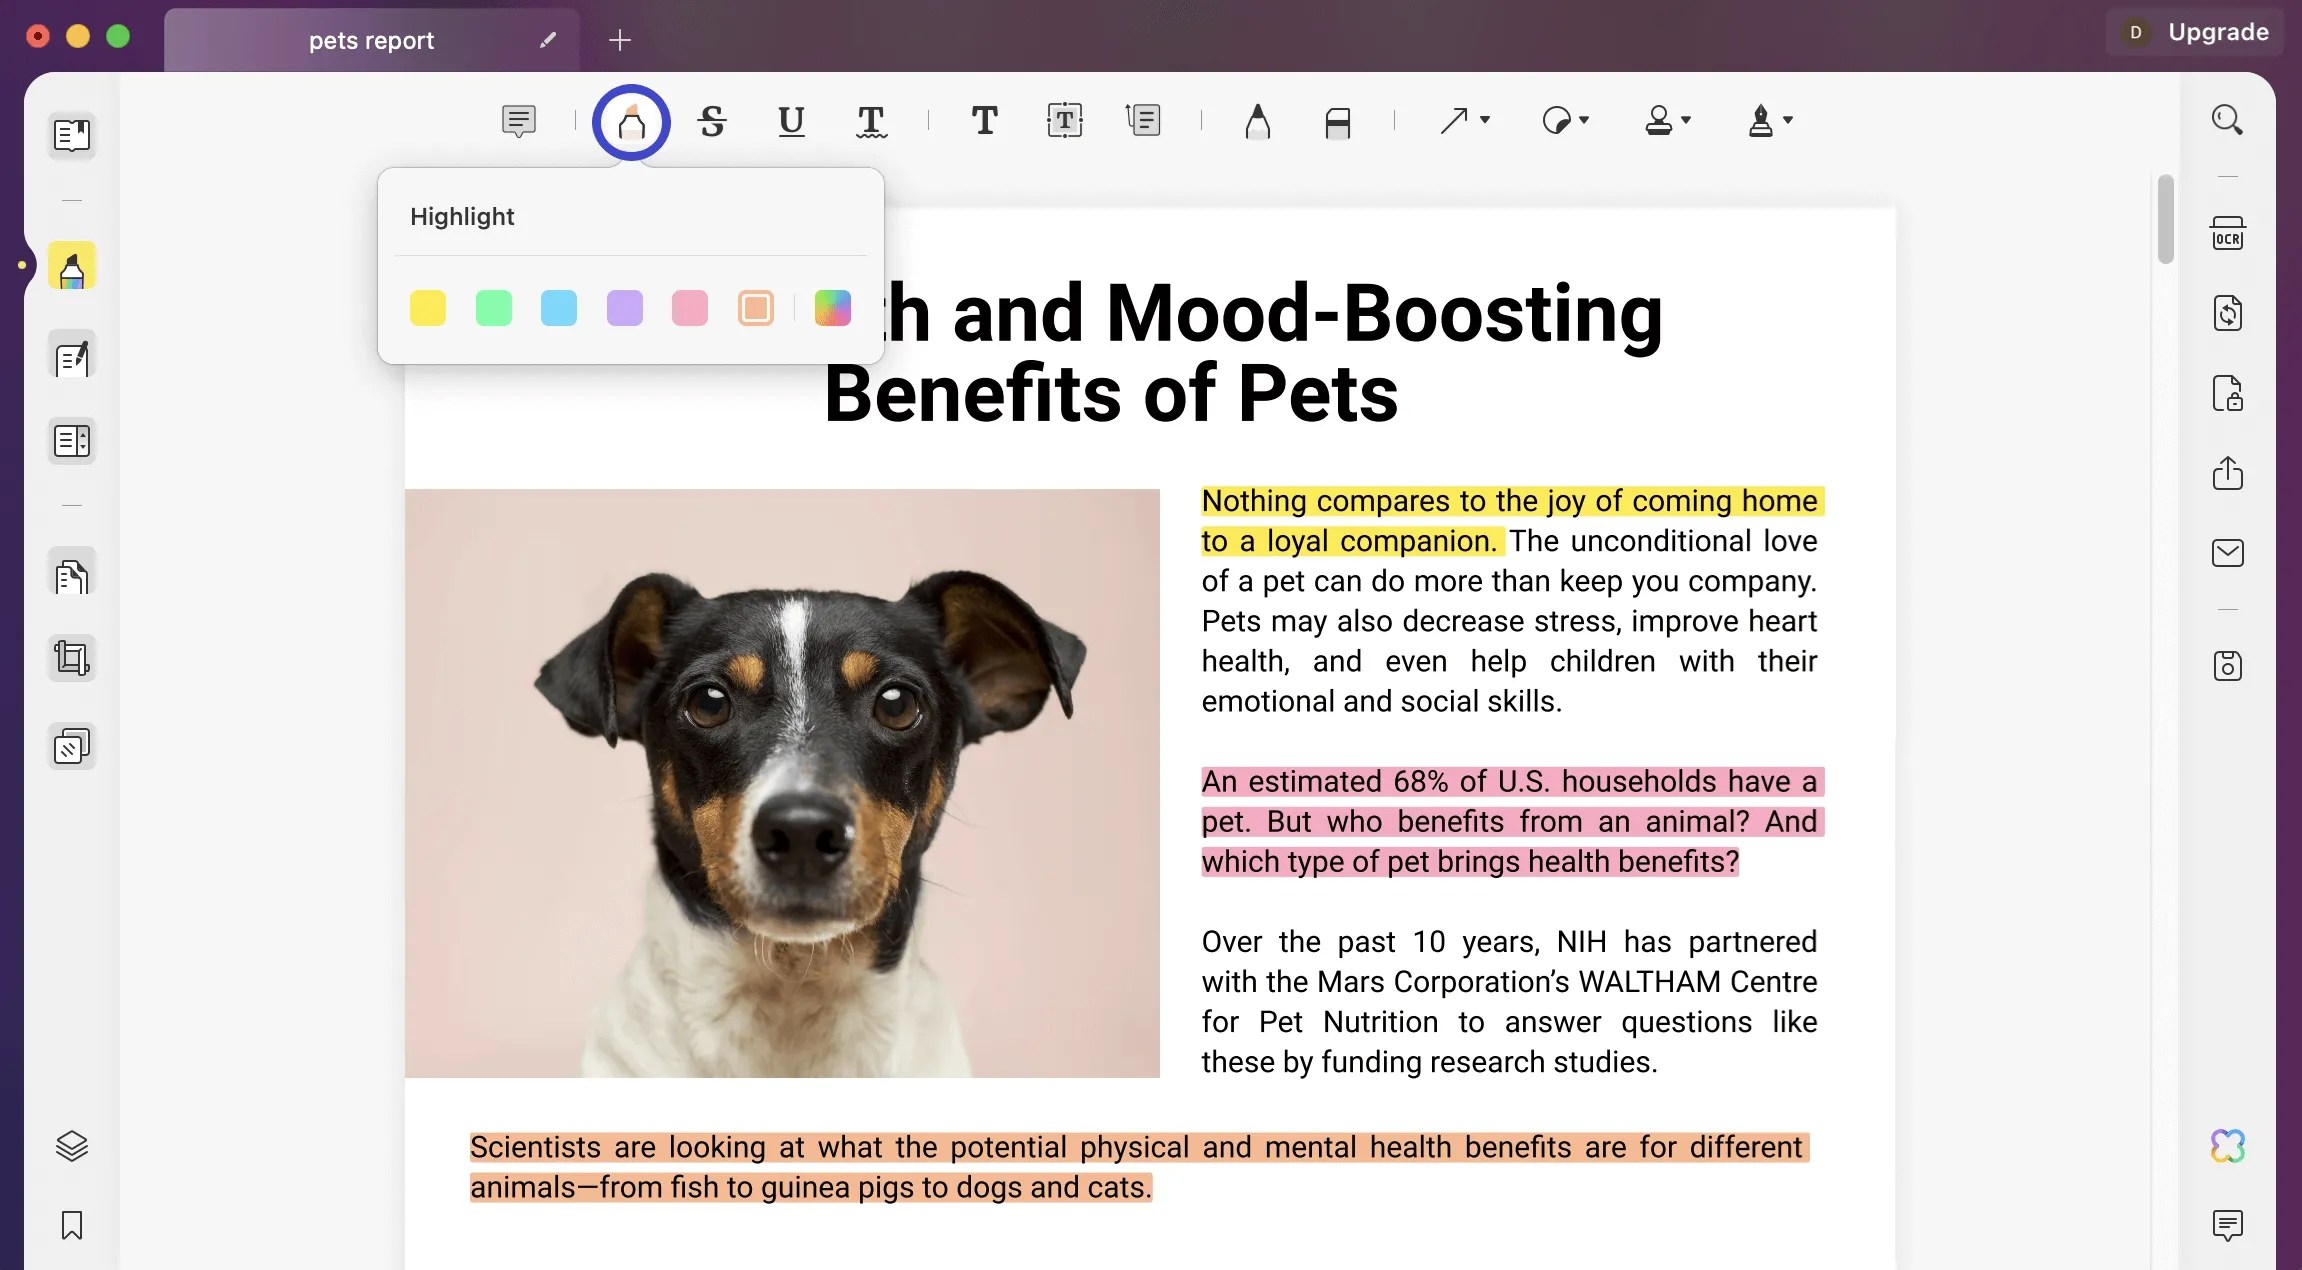Open the Organize Pages panel

pos(71,441)
